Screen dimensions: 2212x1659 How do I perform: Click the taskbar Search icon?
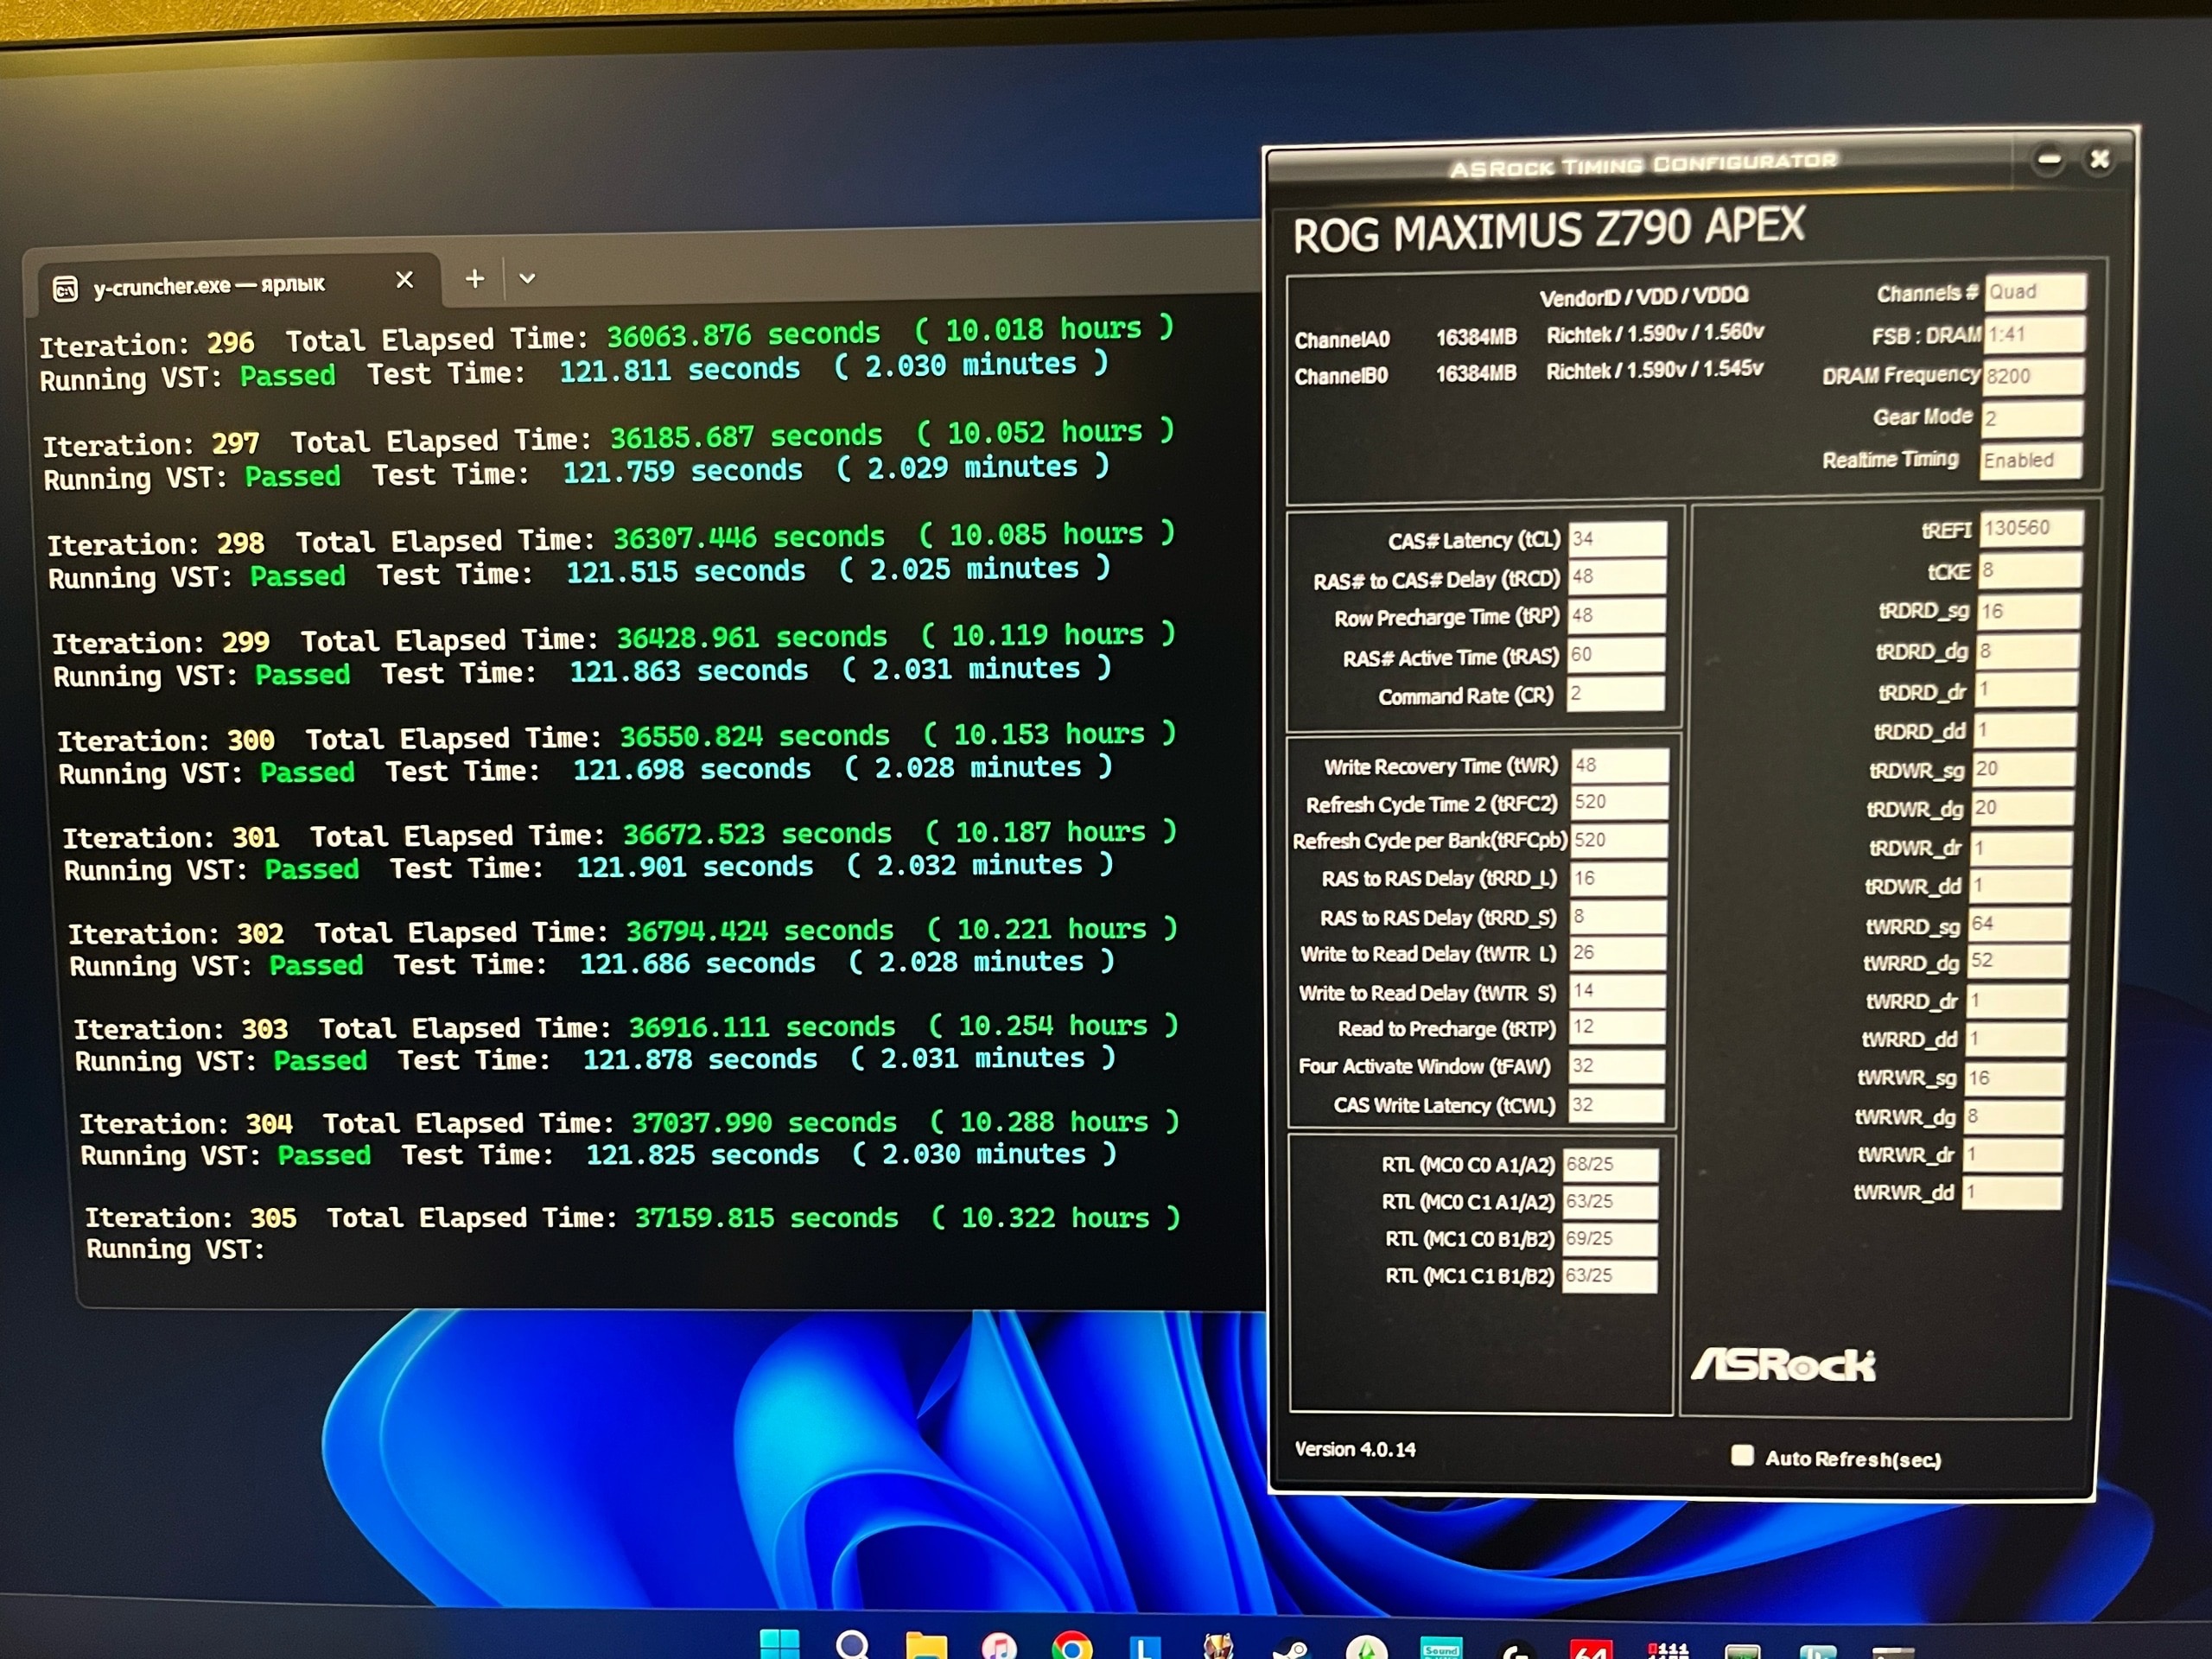[x=852, y=1645]
